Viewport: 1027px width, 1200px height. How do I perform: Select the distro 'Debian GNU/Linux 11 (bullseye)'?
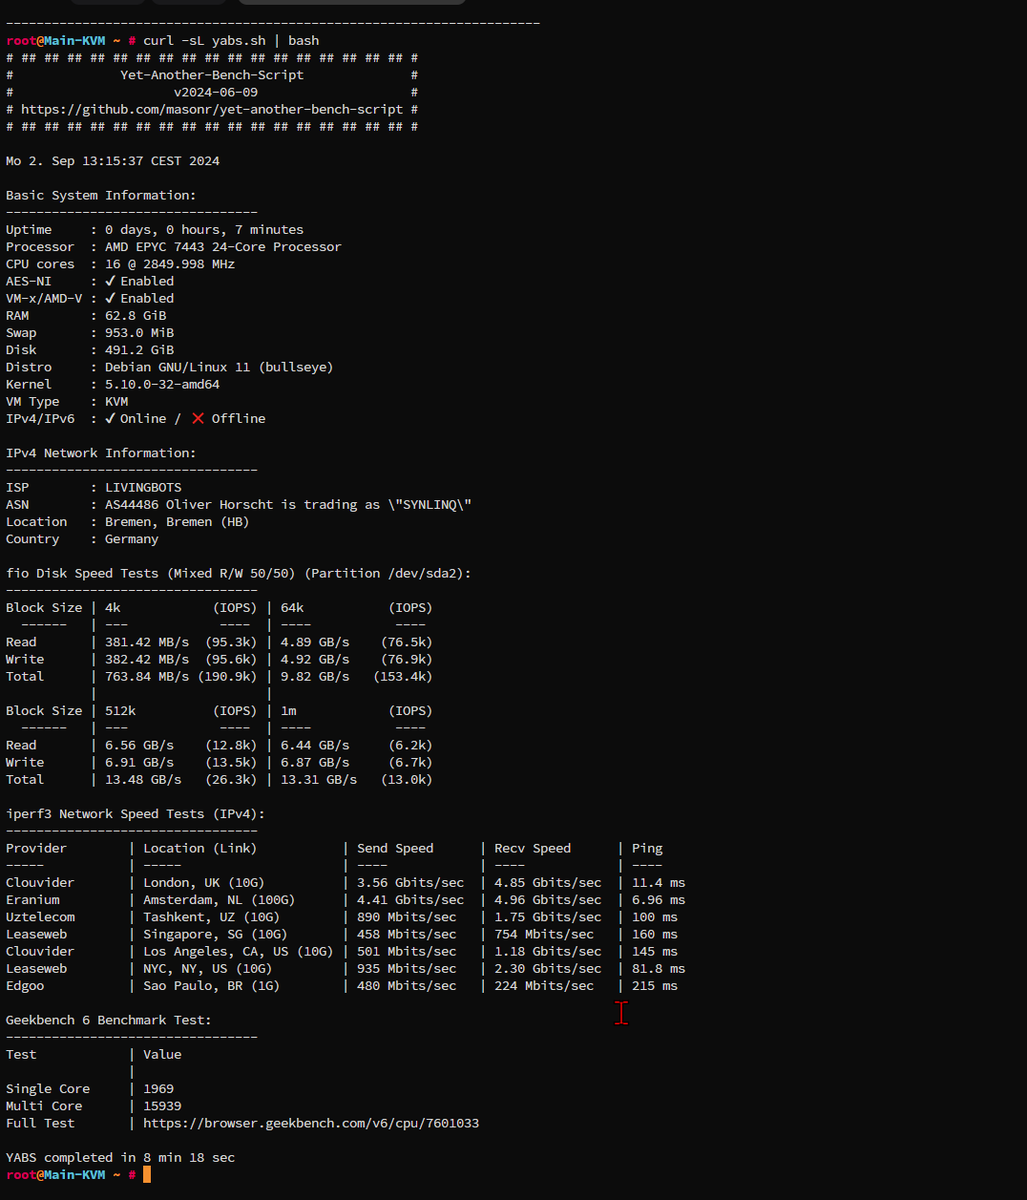220,367
